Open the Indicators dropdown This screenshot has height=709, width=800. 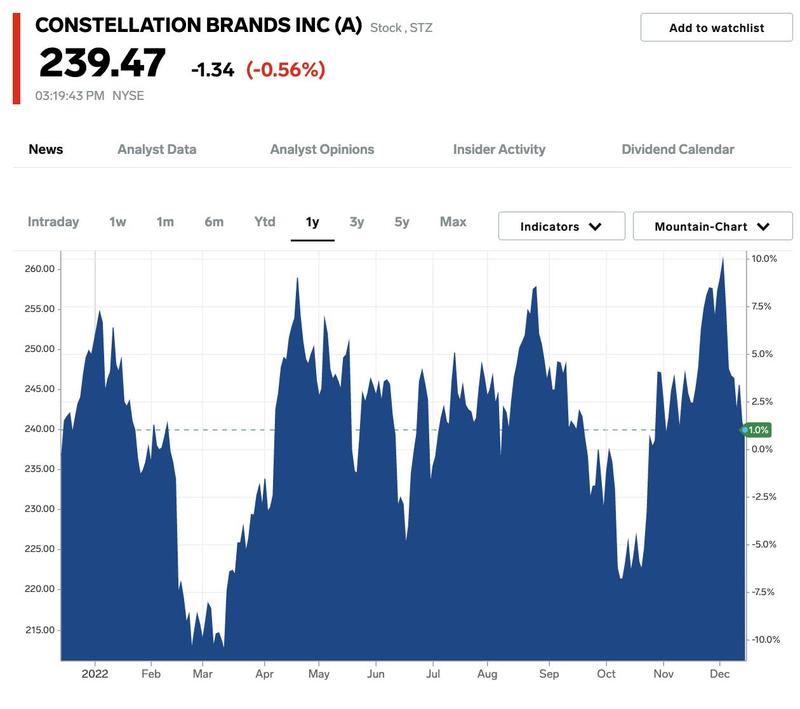click(561, 226)
